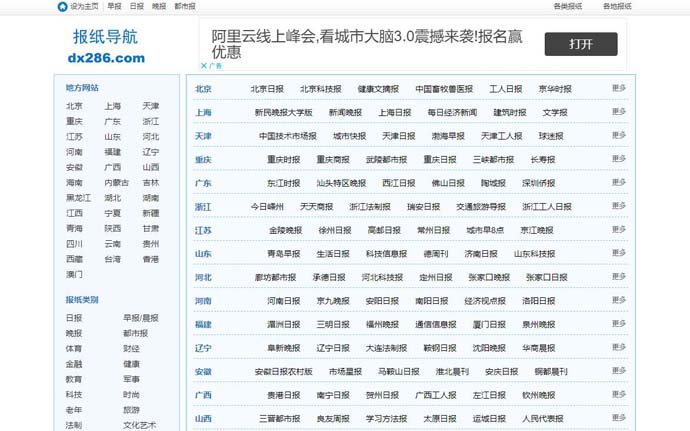
Task: Click the 阿里云线上峰会 ad headline
Action: pos(367,44)
